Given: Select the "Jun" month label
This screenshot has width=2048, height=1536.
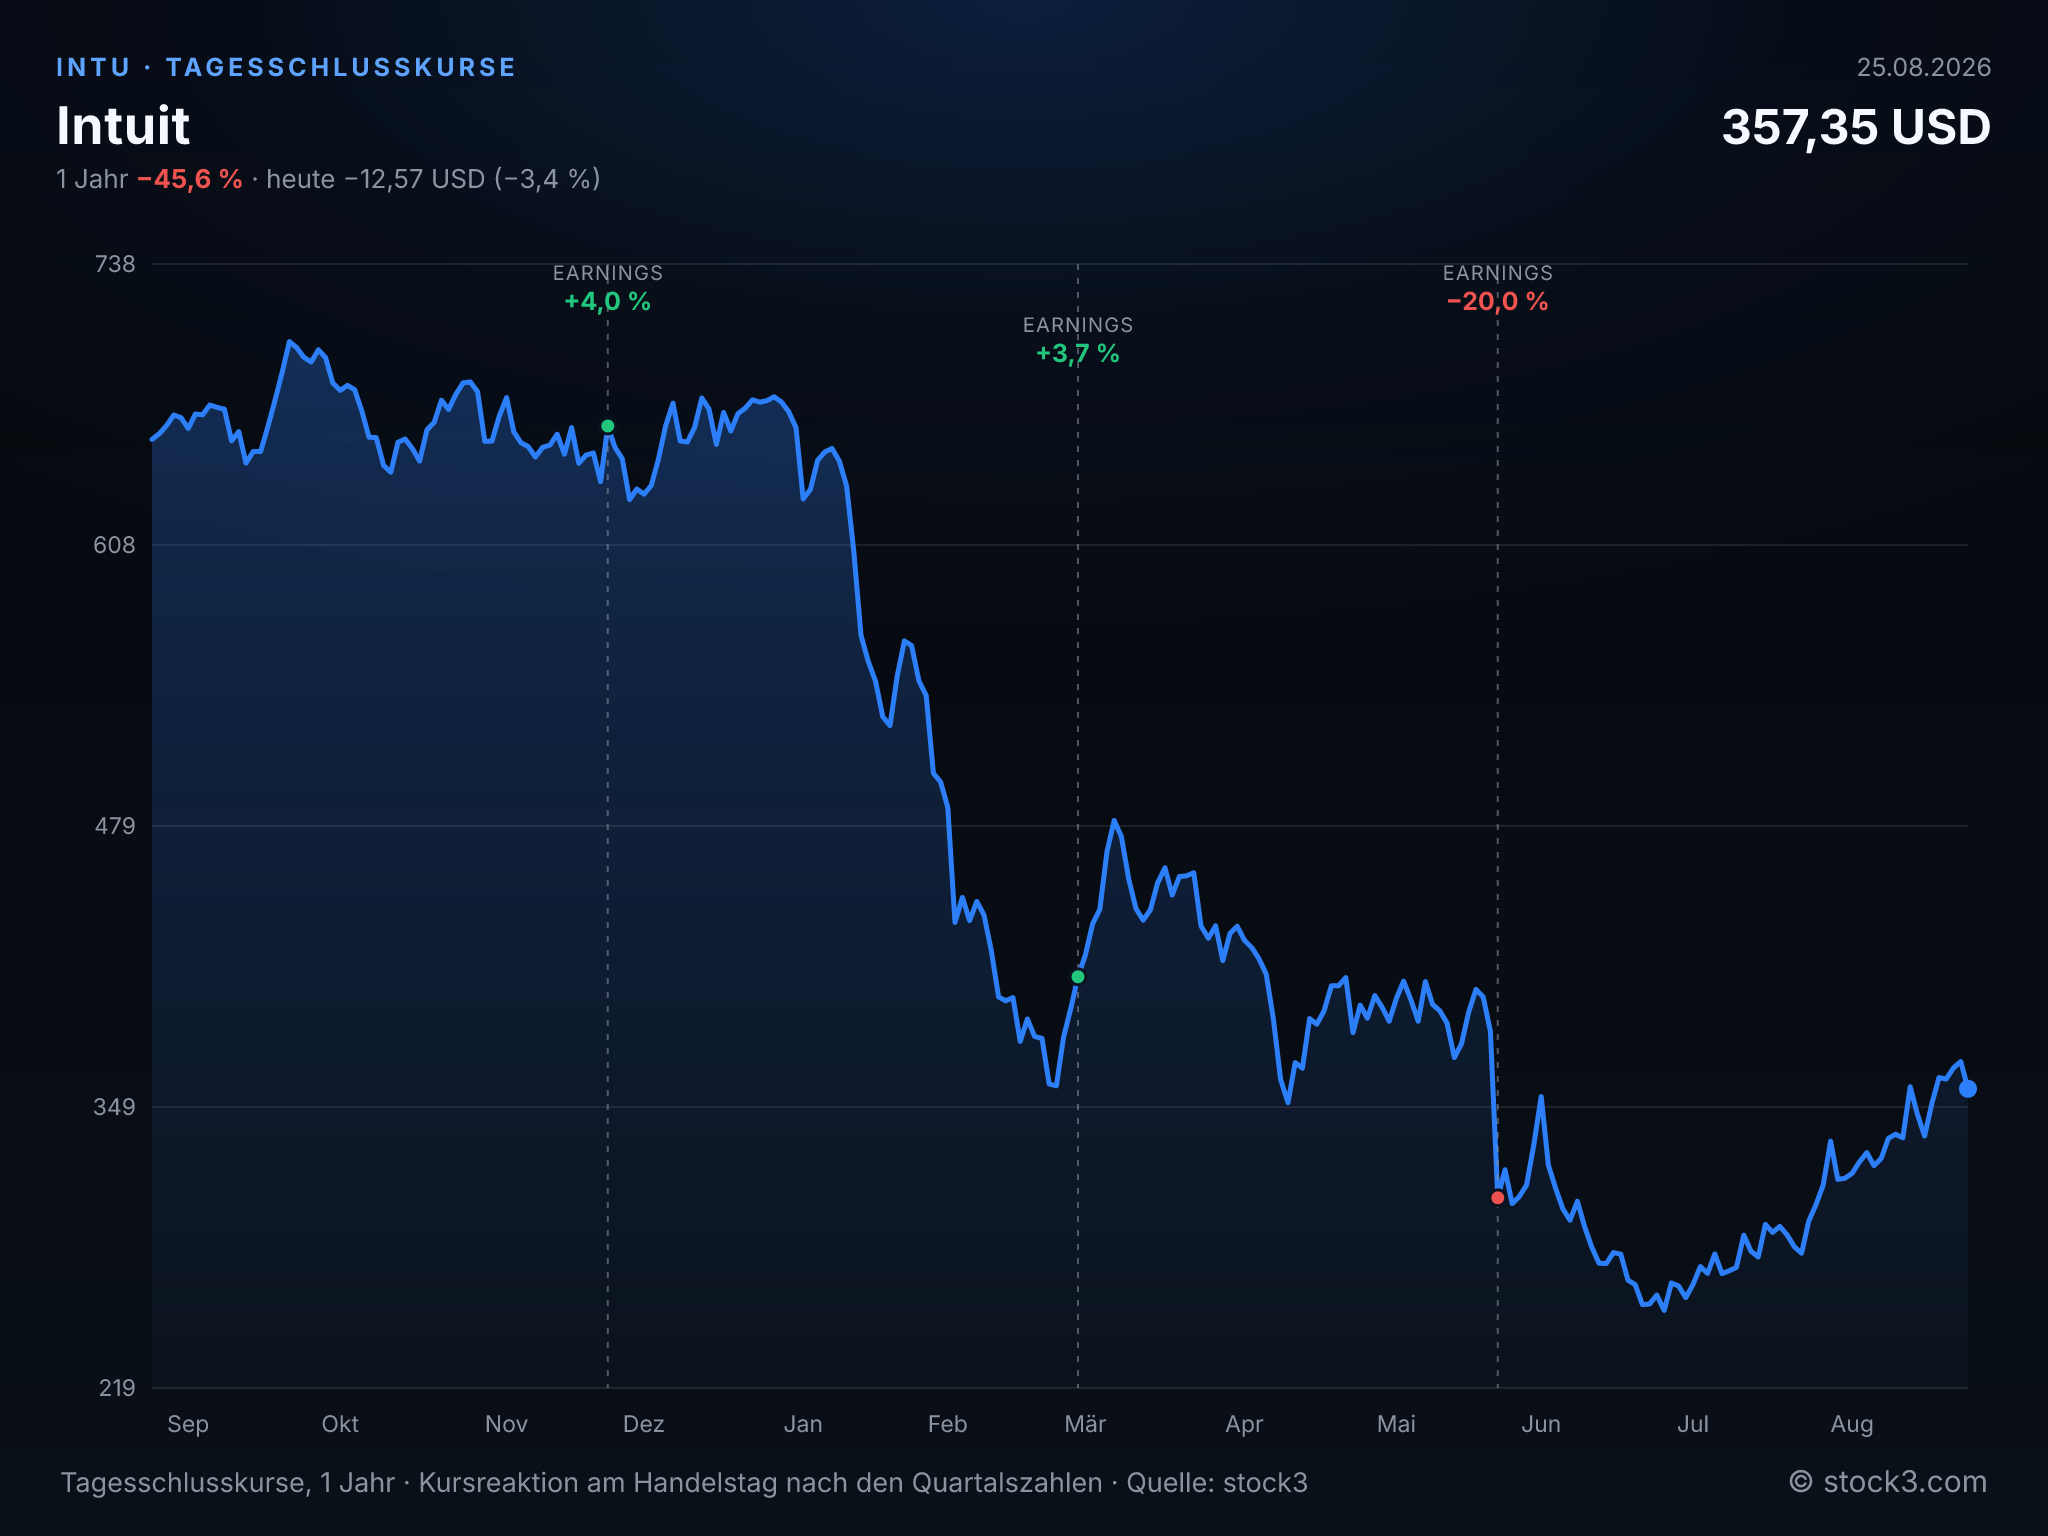Looking at the screenshot, I should pyautogui.click(x=1541, y=1424).
